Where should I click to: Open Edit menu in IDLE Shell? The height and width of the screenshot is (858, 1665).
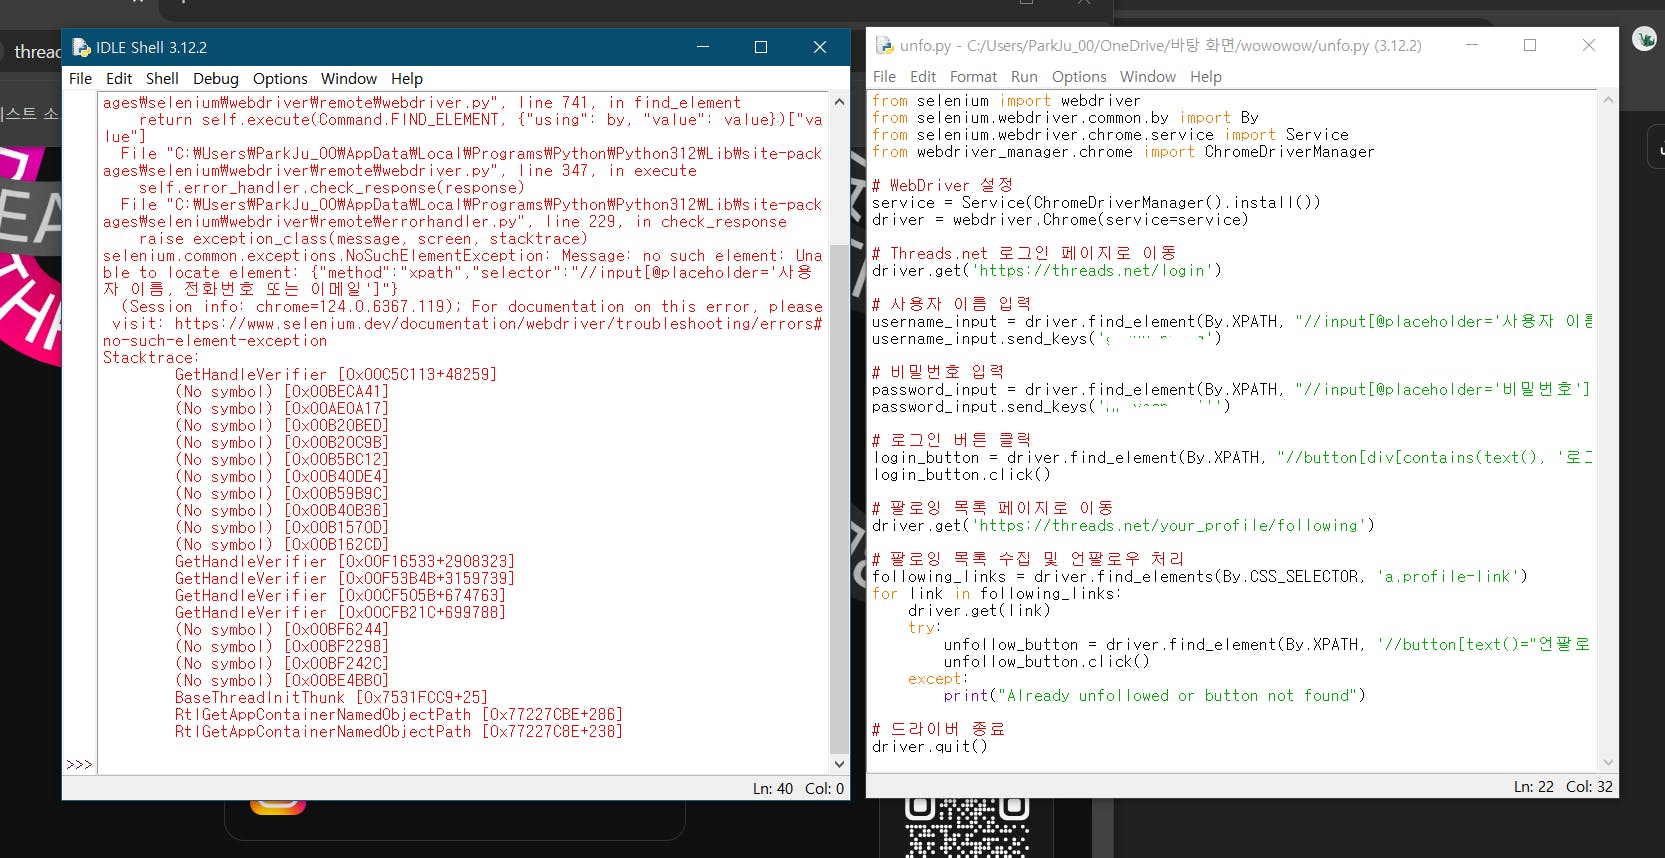pyautogui.click(x=119, y=78)
